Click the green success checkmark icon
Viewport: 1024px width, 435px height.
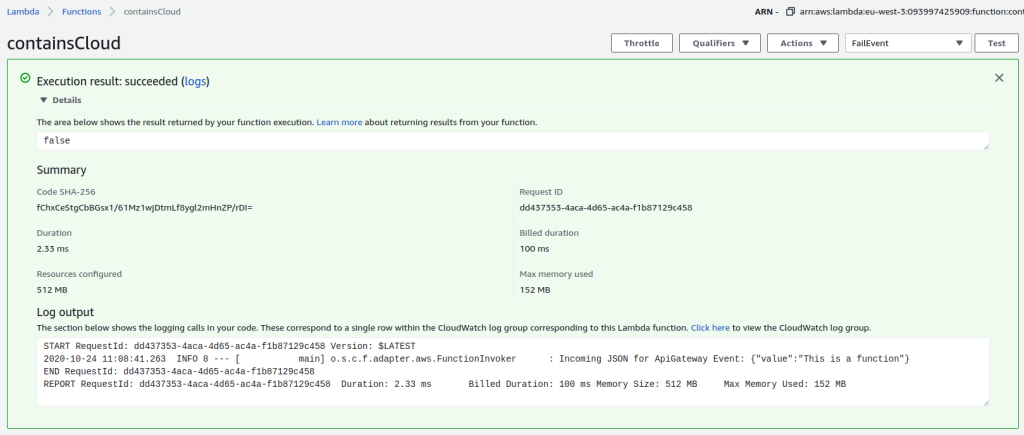[25, 78]
